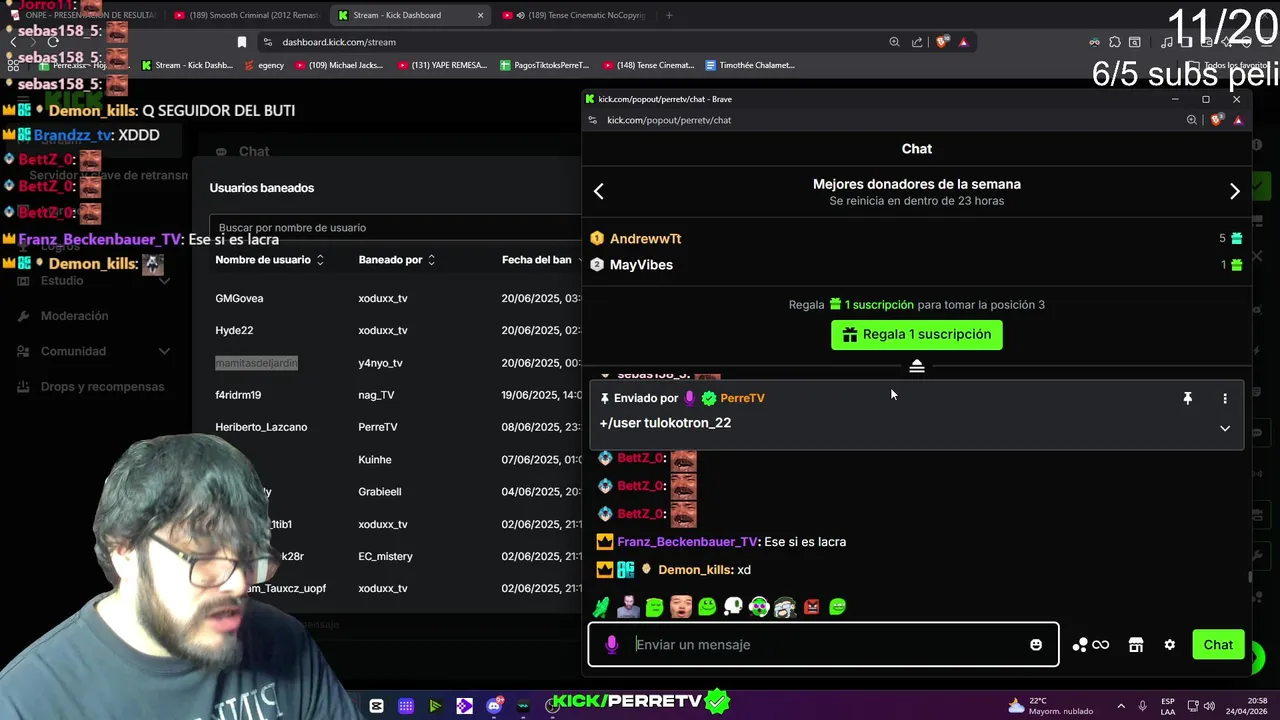Click leaderboard user AndrewwTt
This screenshot has height=720, width=1280.
pyautogui.click(x=645, y=239)
